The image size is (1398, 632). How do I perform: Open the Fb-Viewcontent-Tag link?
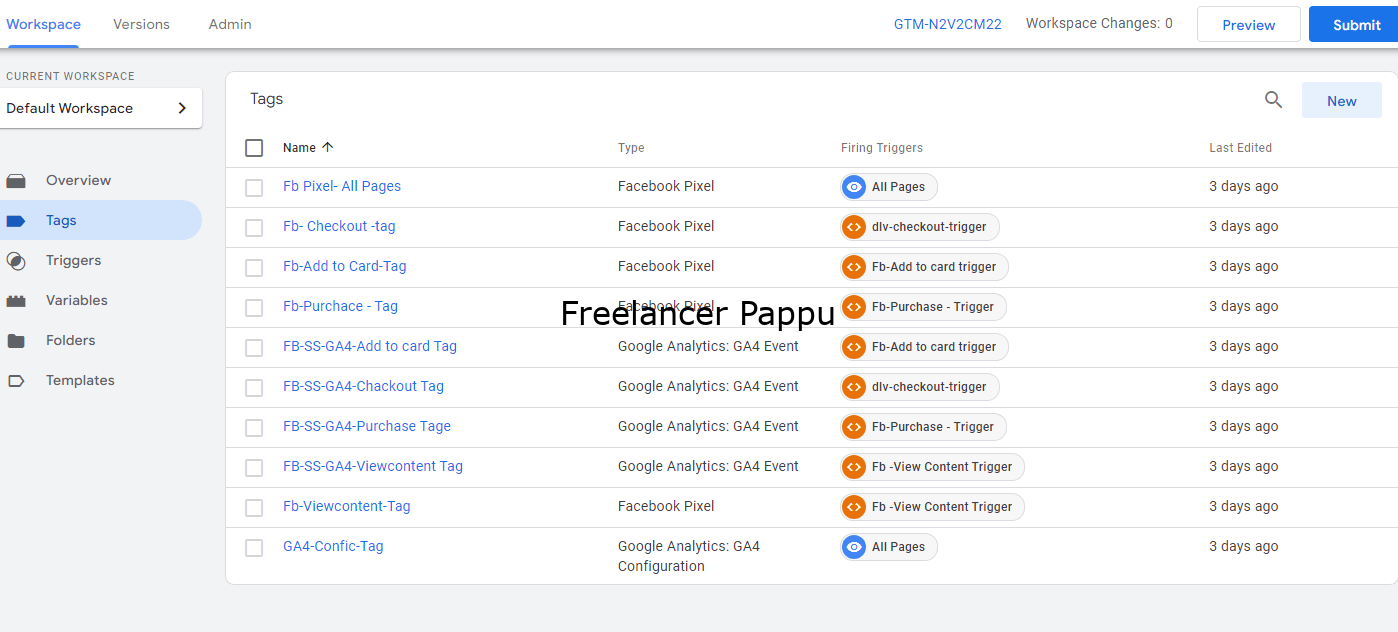pyautogui.click(x=347, y=506)
